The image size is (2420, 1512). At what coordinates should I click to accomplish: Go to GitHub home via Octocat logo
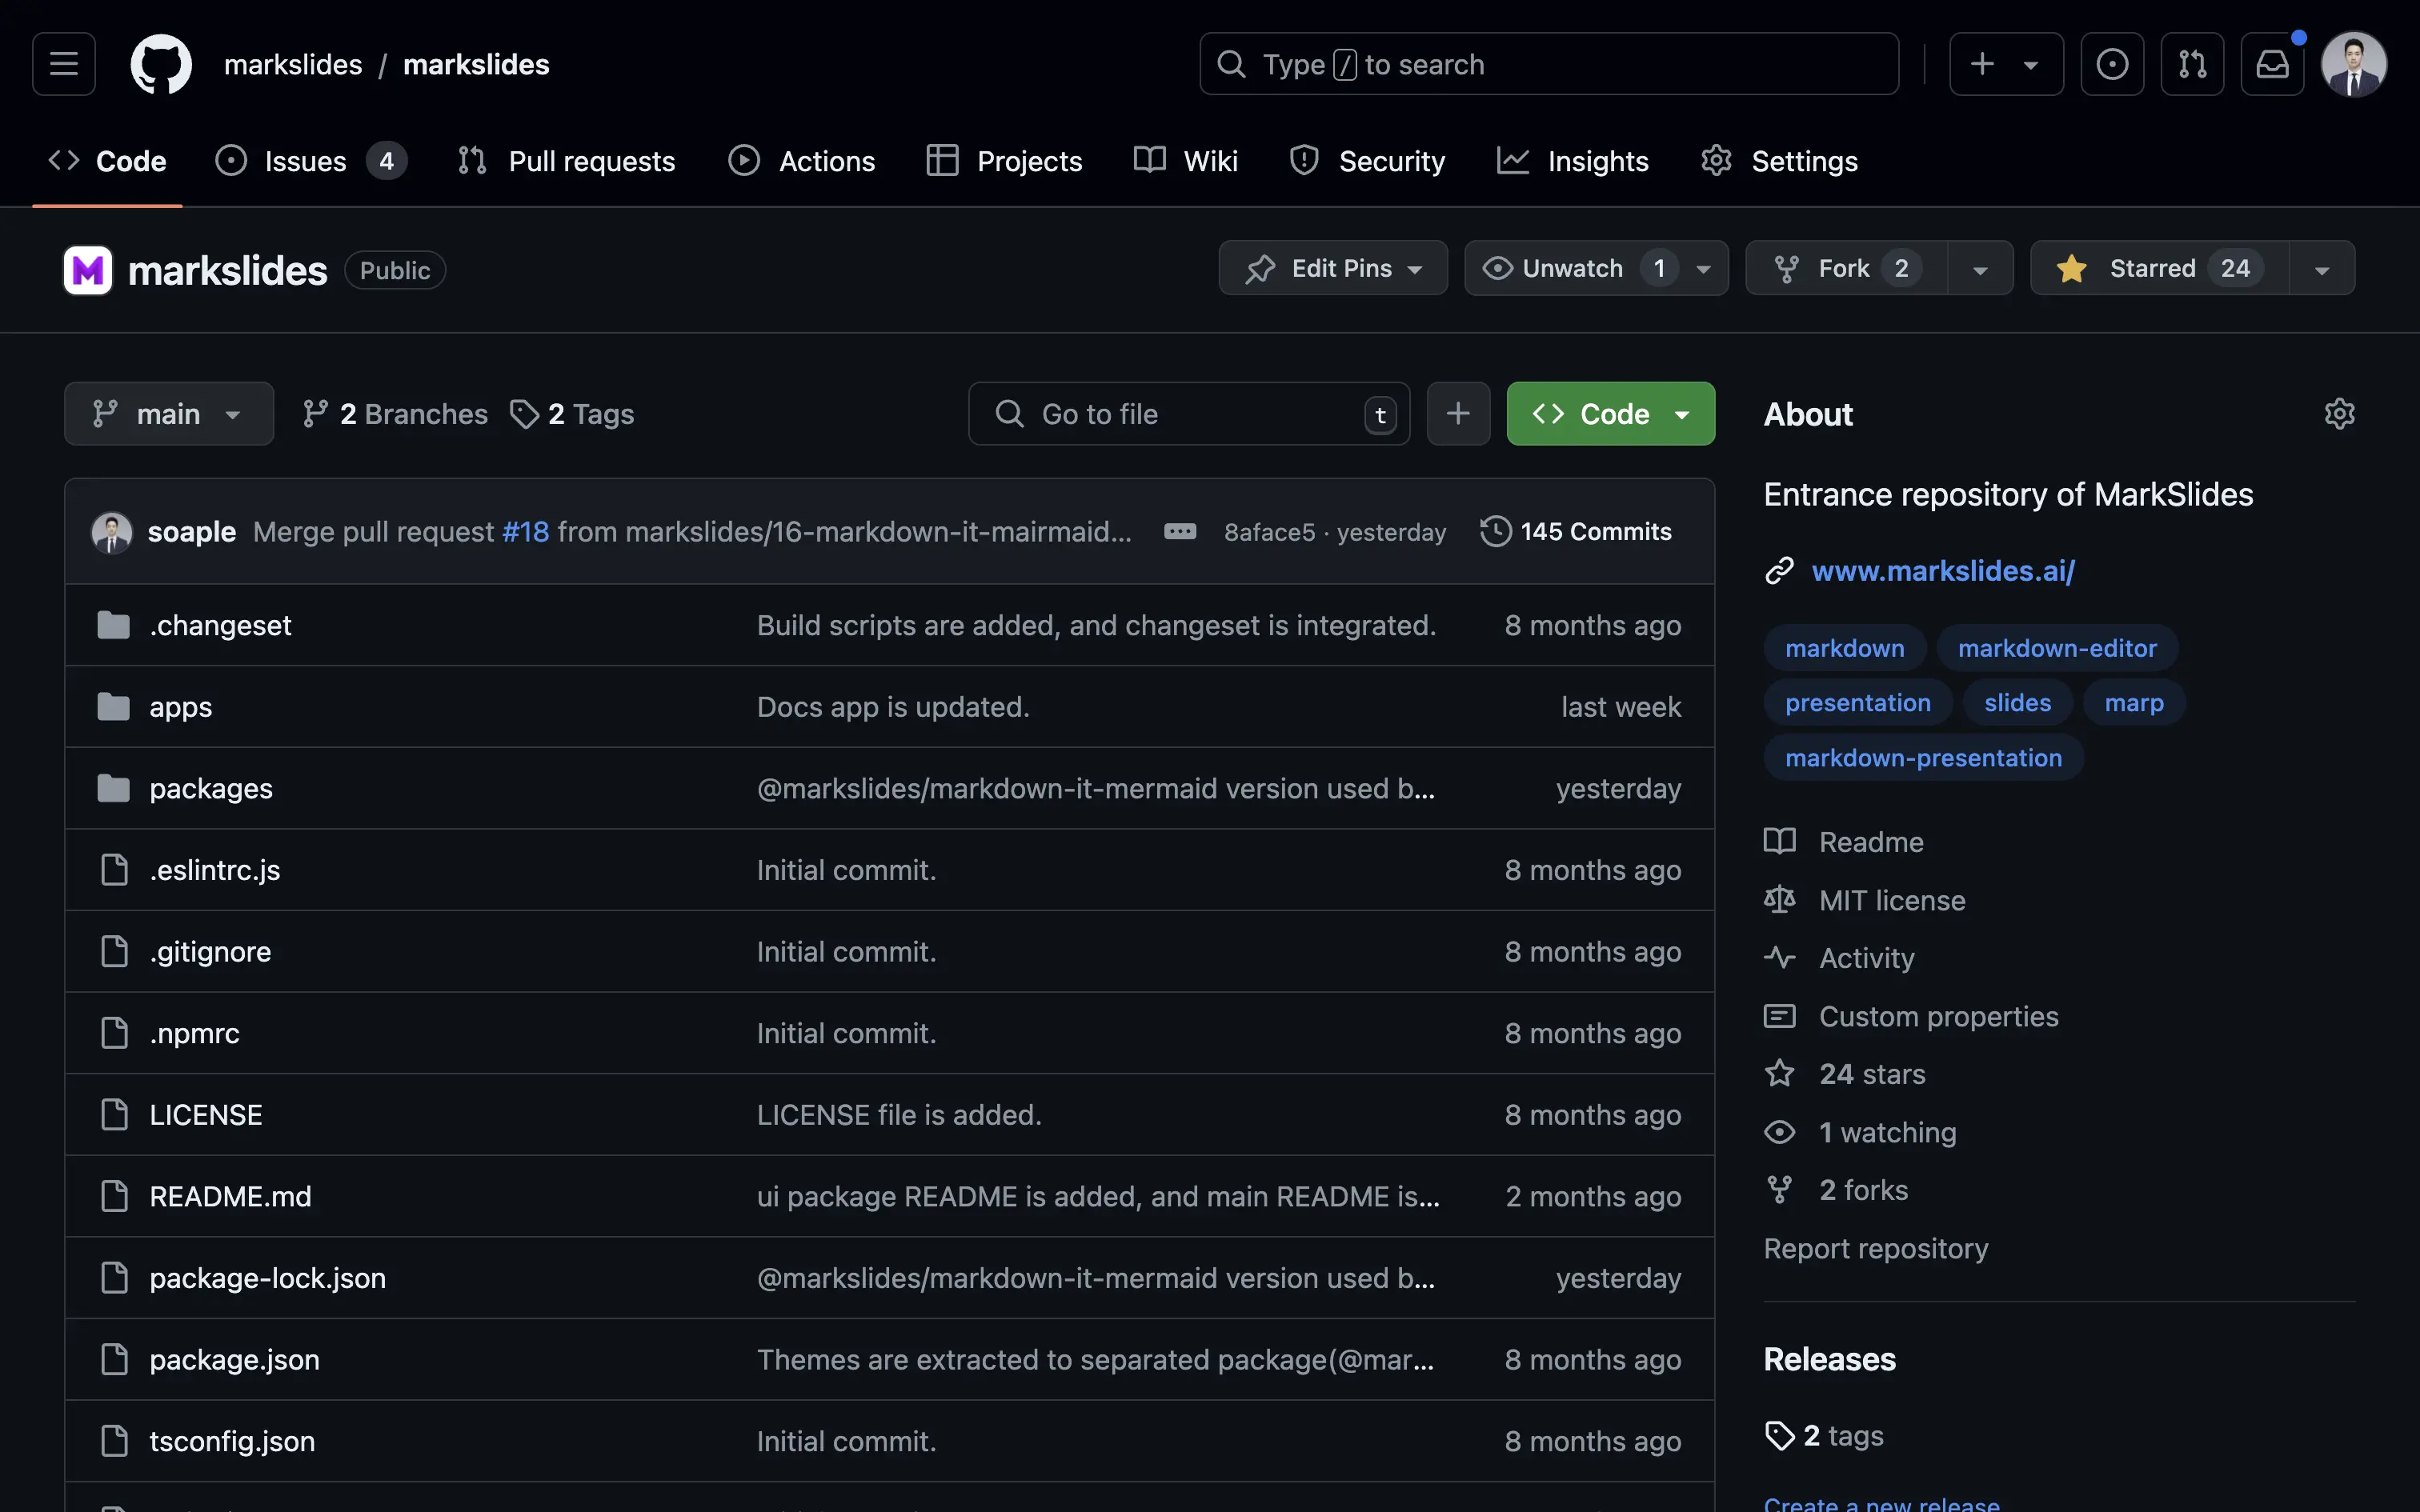click(161, 64)
